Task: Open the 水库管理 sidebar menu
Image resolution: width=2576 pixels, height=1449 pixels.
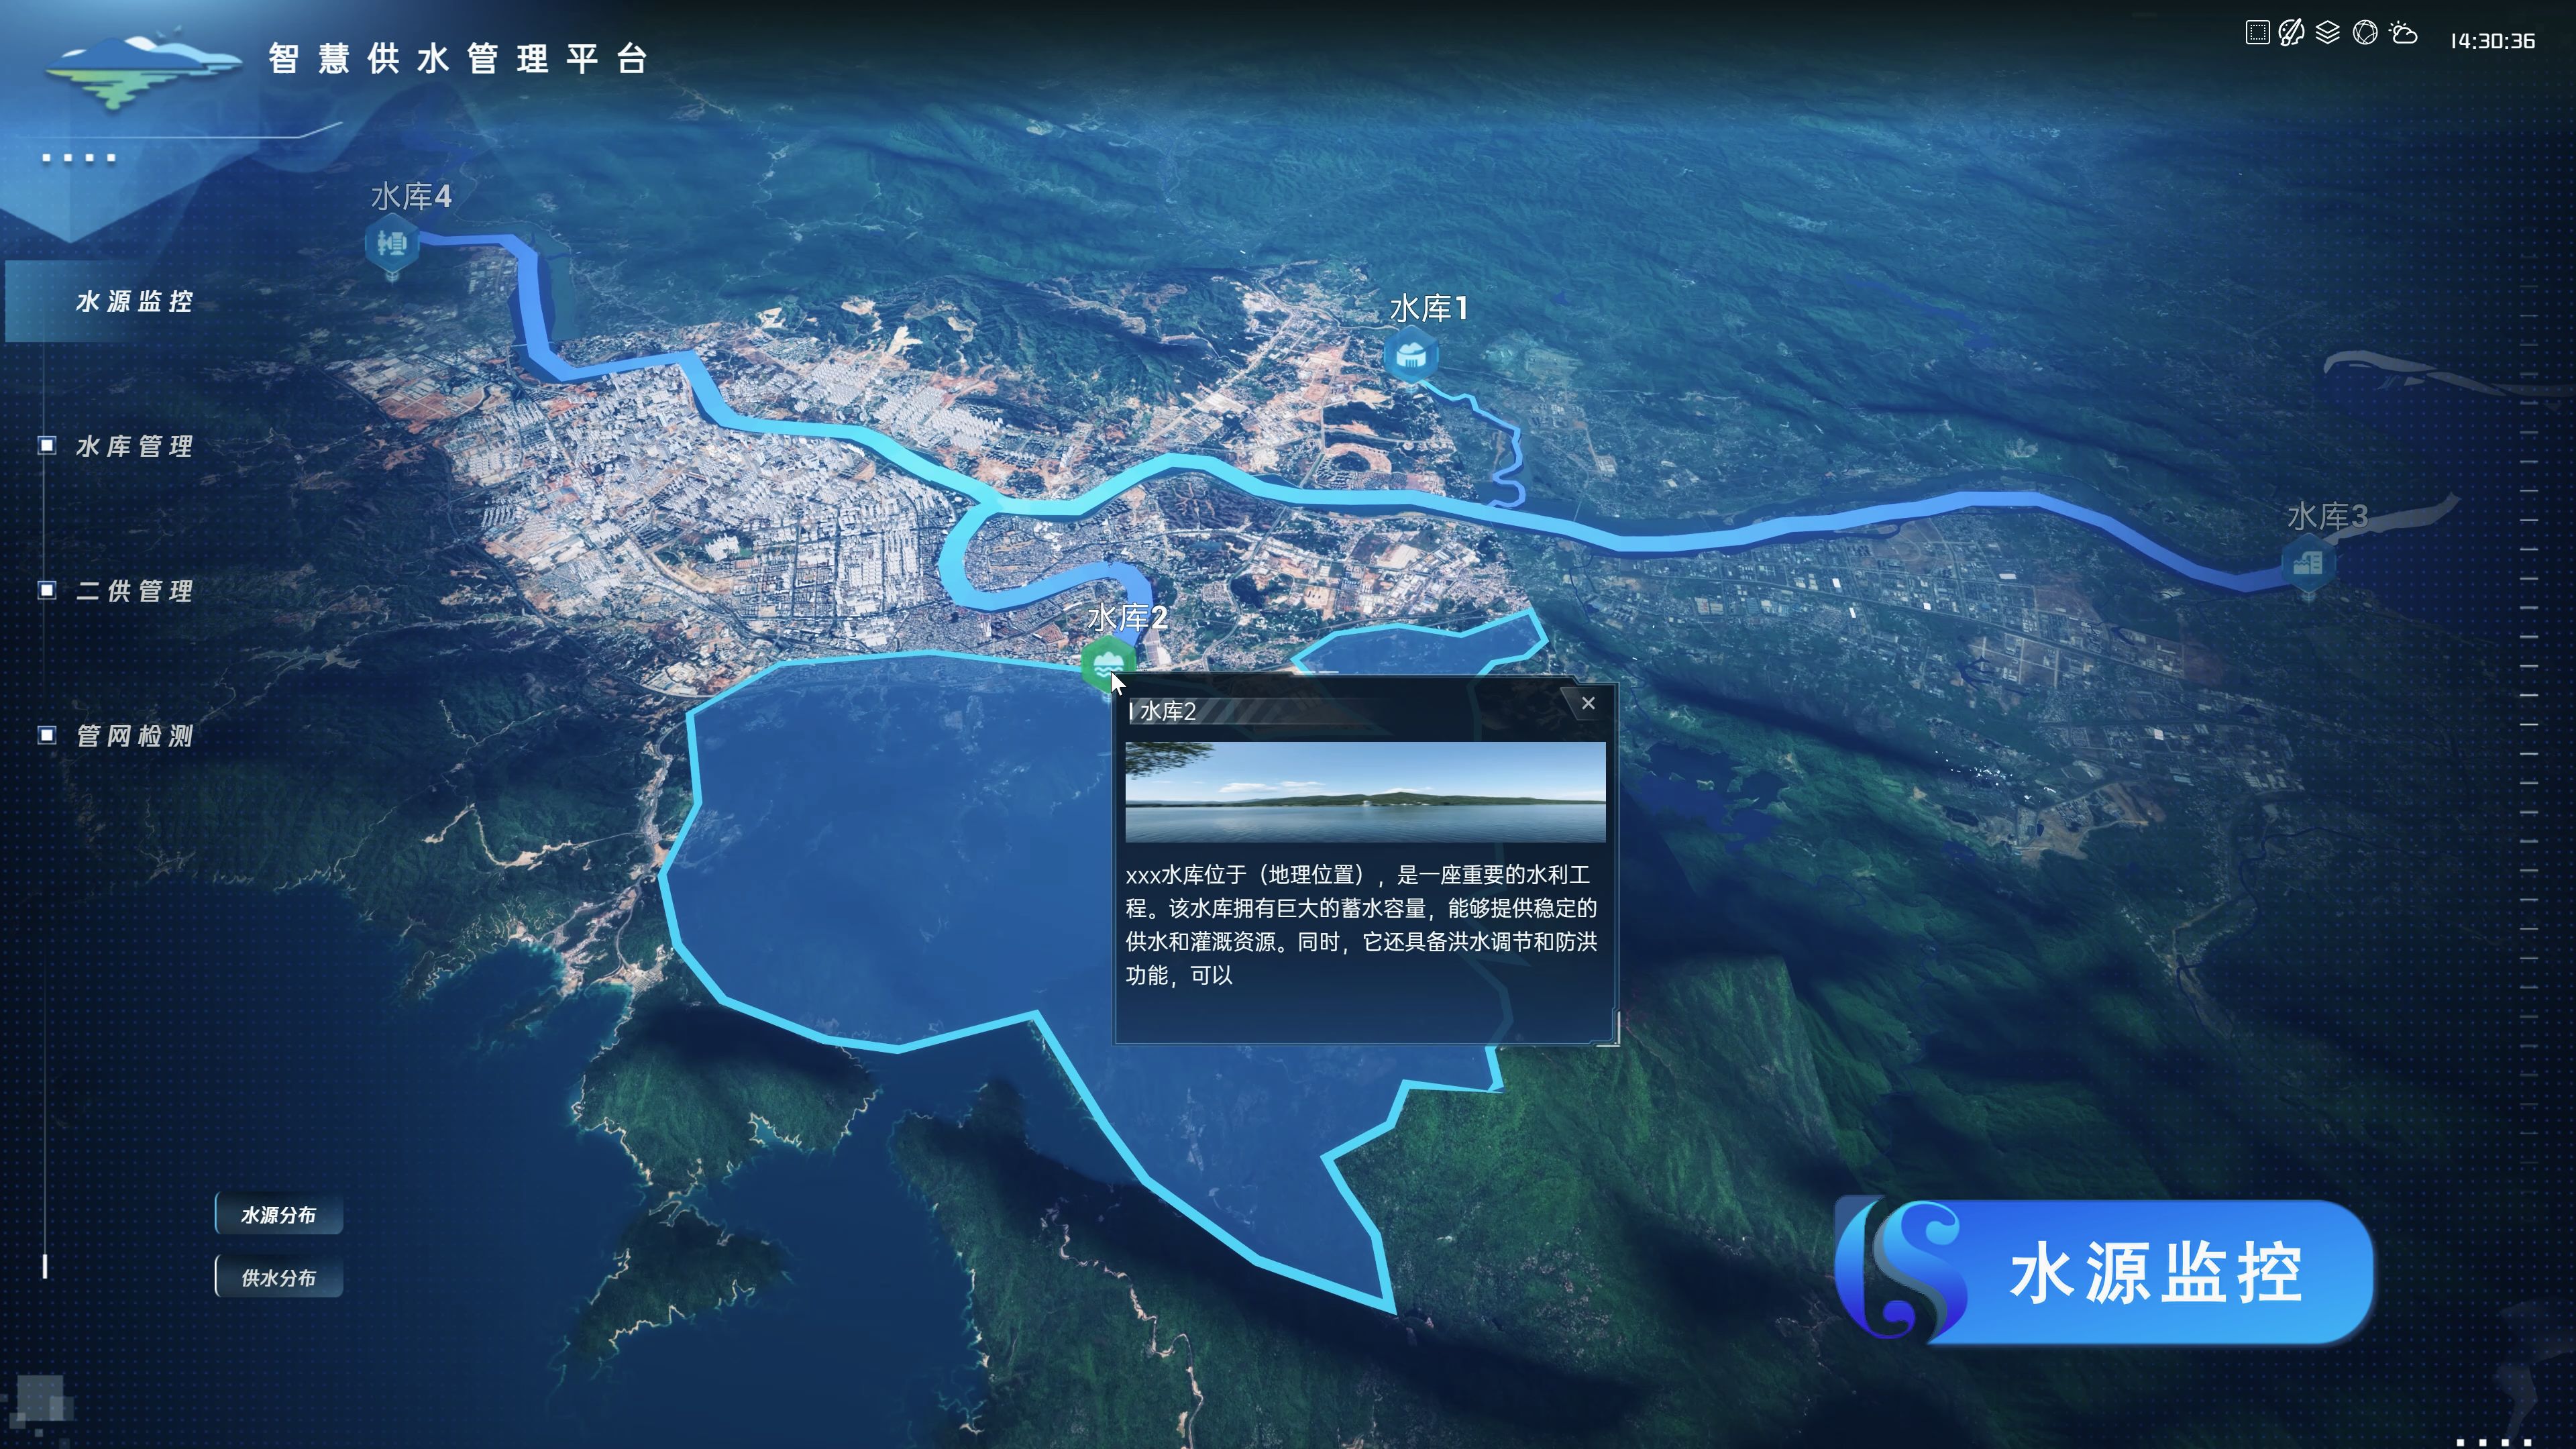Action: (134, 447)
